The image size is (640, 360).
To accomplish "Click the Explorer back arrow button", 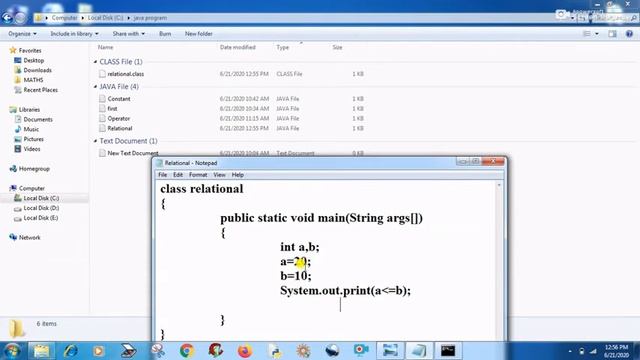I will [x=7, y=18].
